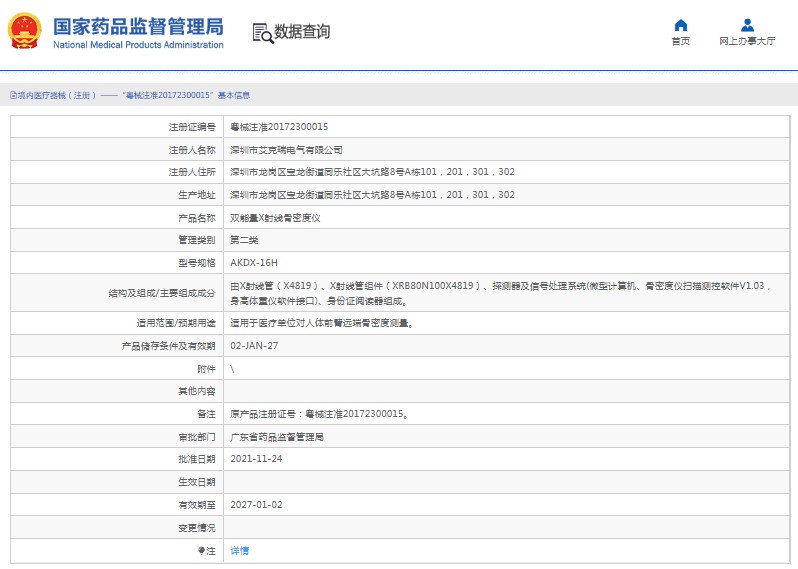Open the 详情 details link
This screenshot has height=569, width=798.
(x=240, y=551)
